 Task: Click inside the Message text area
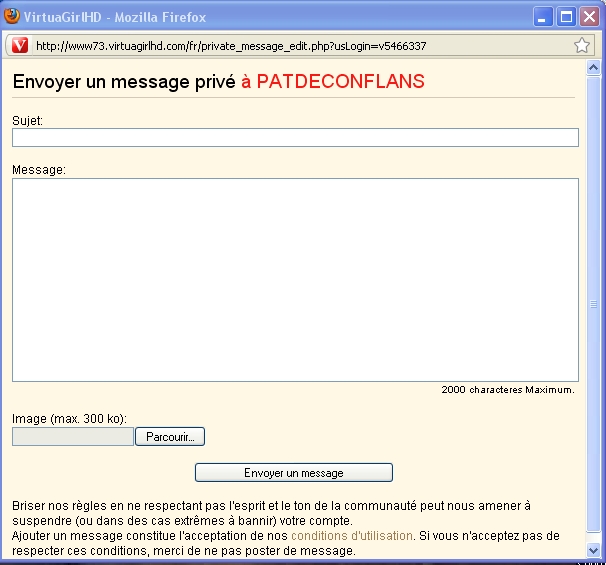[295, 280]
